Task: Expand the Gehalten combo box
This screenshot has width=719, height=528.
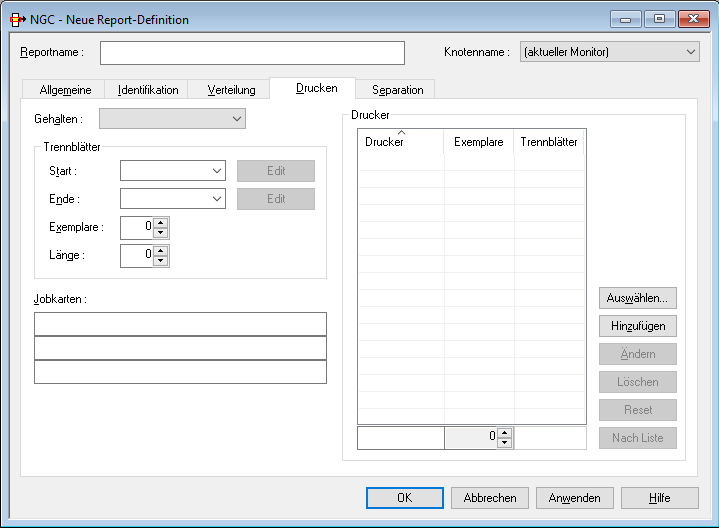Action: [x=237, y=119]
